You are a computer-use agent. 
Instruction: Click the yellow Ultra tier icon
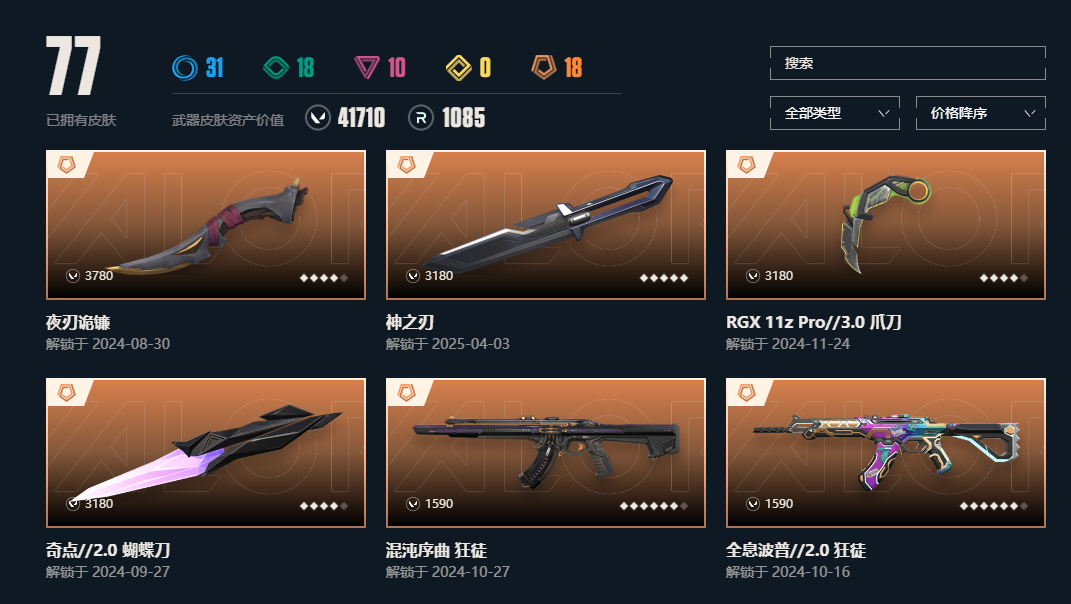coord(458,68)
